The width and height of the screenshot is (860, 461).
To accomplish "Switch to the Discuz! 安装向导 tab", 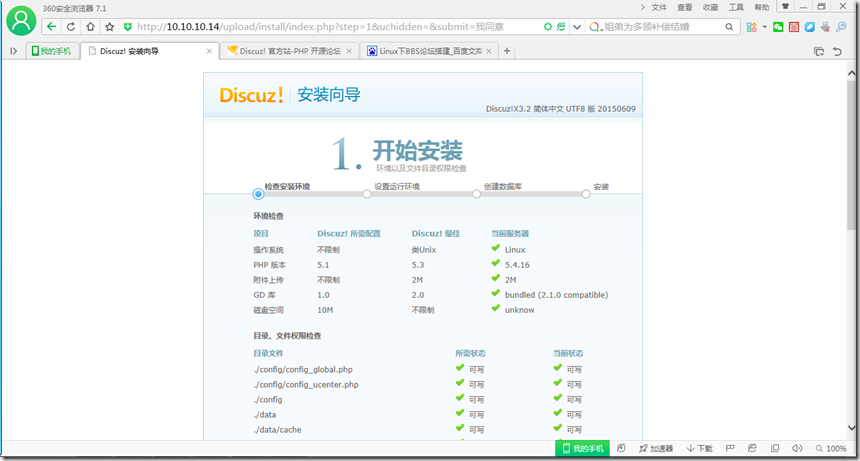I will pos(149,51).
